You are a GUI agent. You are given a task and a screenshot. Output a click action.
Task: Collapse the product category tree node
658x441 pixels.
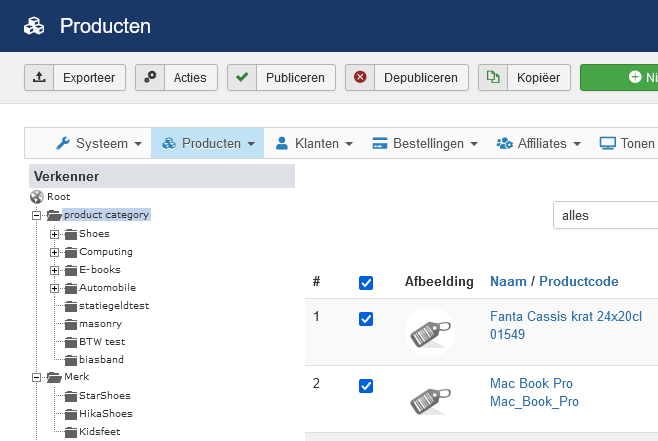point(37,215)
